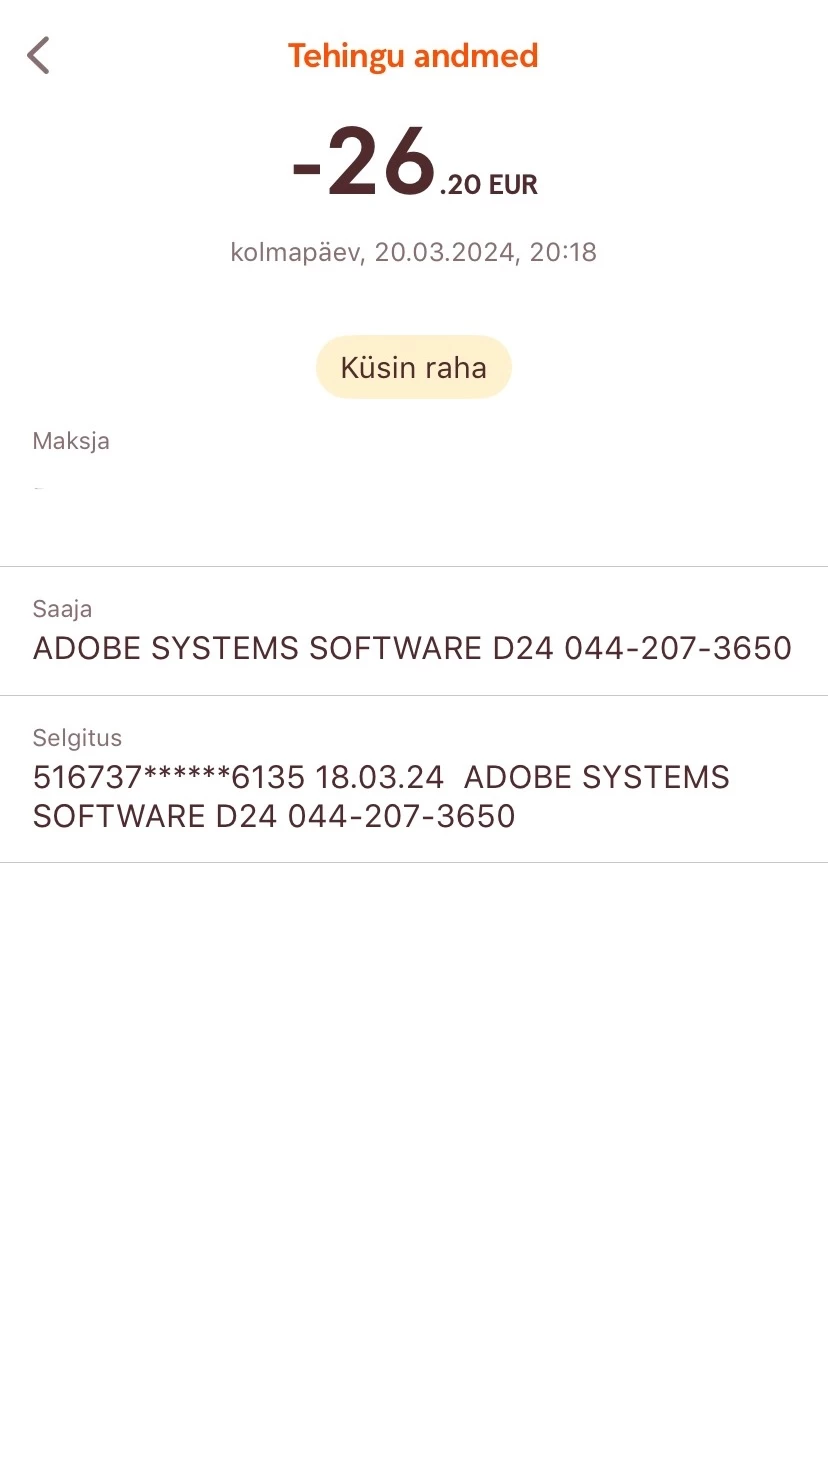Click the 18.03.24 date in Selgitus
The height and width of the screenshot is (1484, 828).
[380, 777]
